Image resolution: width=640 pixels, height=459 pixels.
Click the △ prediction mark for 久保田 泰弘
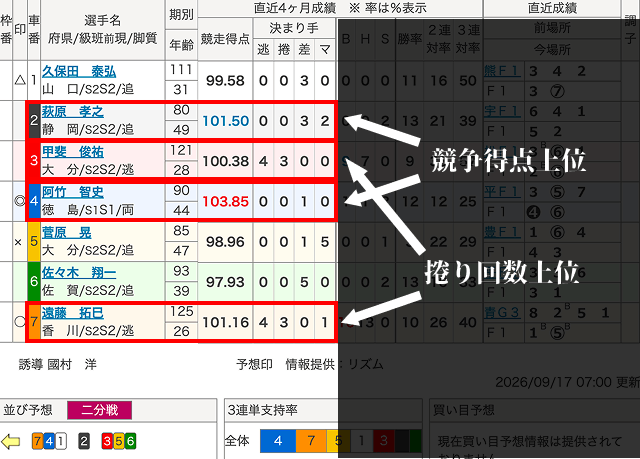20,80
